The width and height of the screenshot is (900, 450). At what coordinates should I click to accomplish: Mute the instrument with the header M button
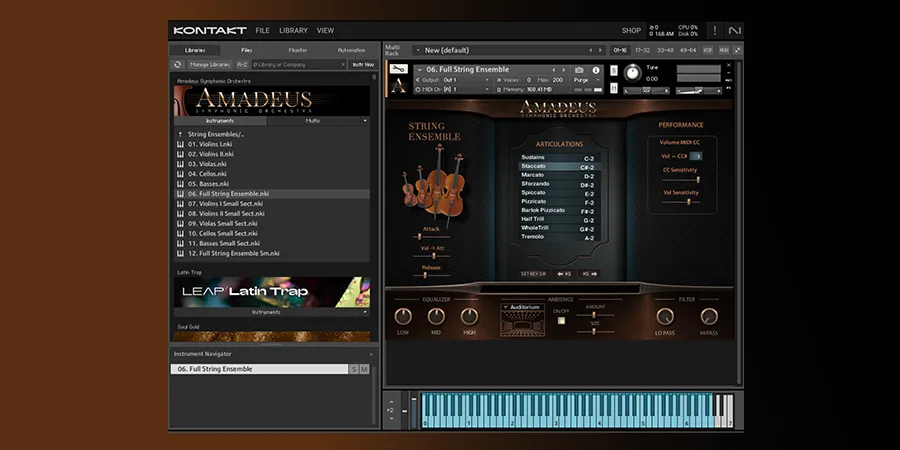tap(614, 88)
